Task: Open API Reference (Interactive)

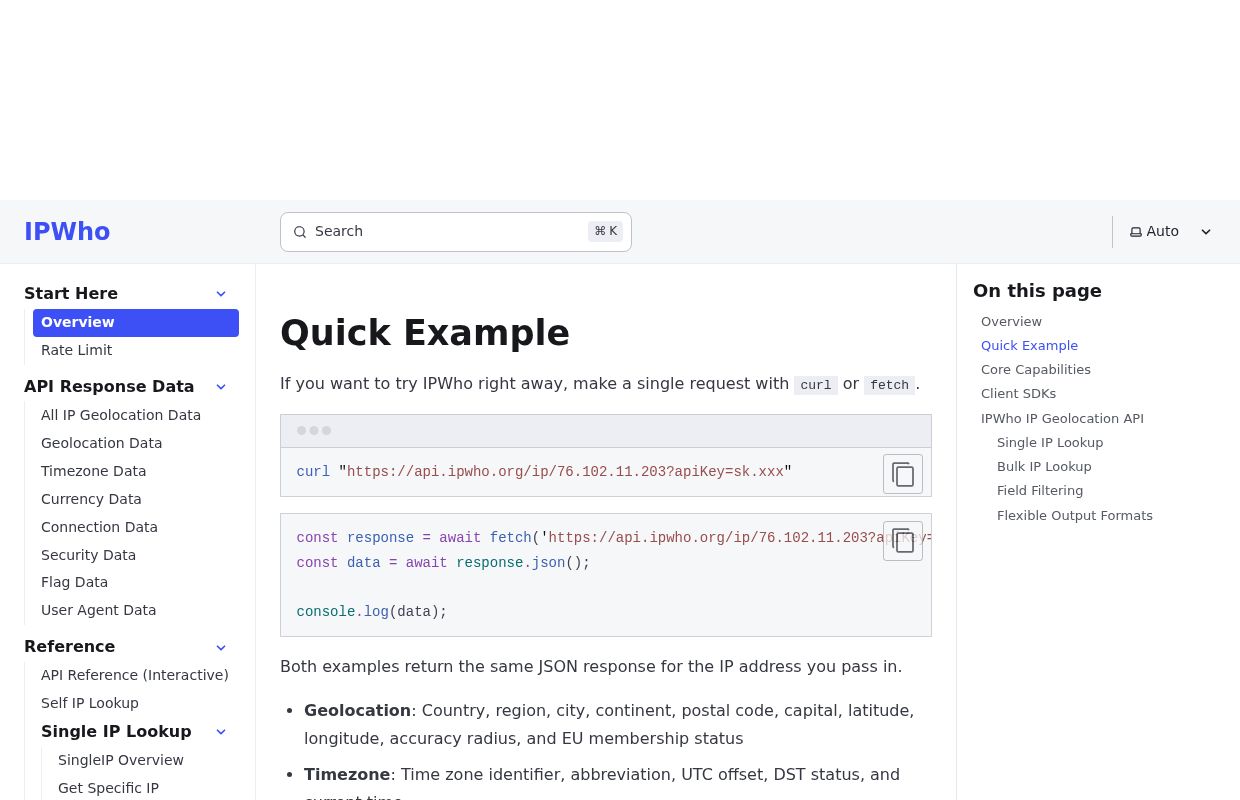Action: (x=135, y=675)
